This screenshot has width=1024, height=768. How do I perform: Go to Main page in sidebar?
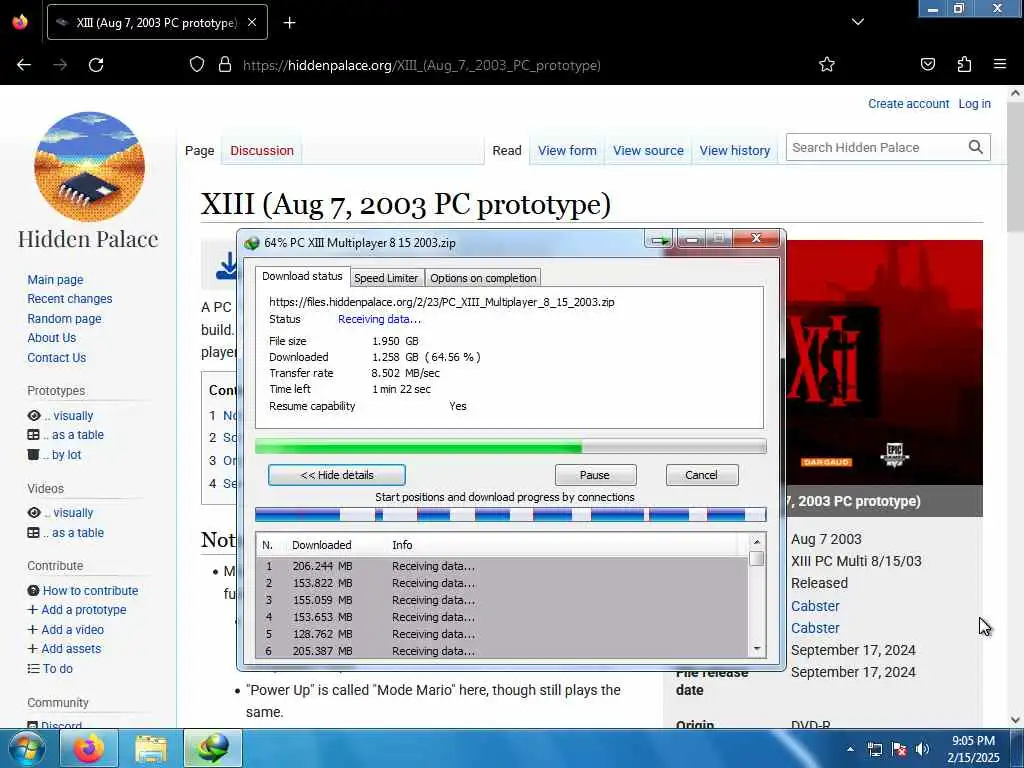click(56, 280)
